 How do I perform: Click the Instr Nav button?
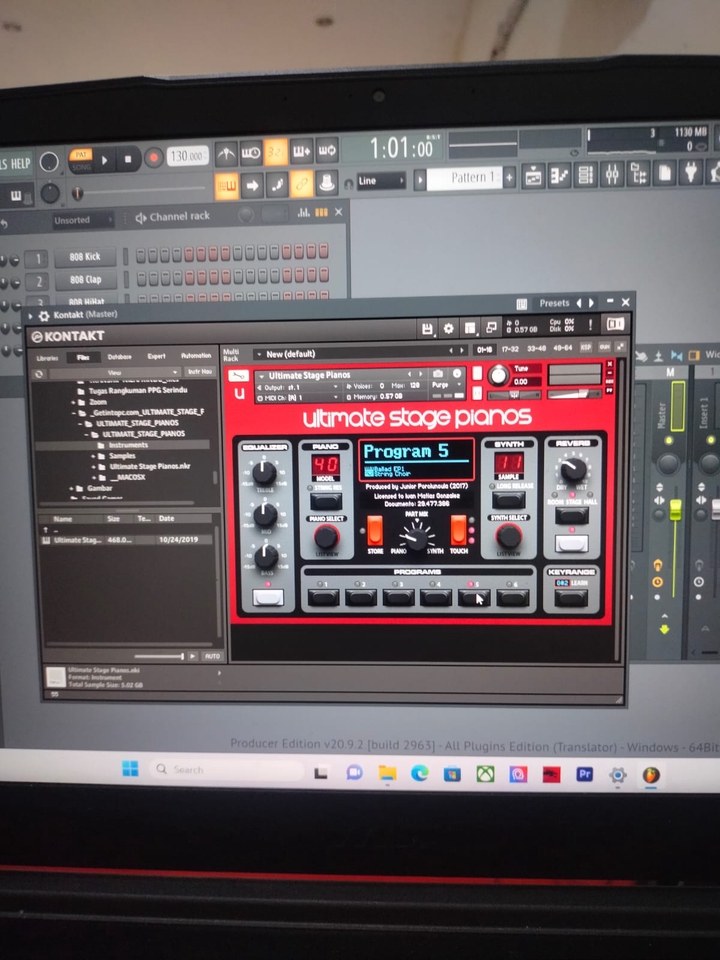[x=200, y=372]
